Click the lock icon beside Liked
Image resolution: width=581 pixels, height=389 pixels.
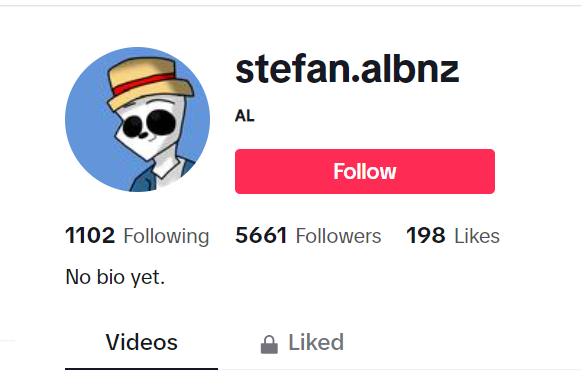point(269,345)
